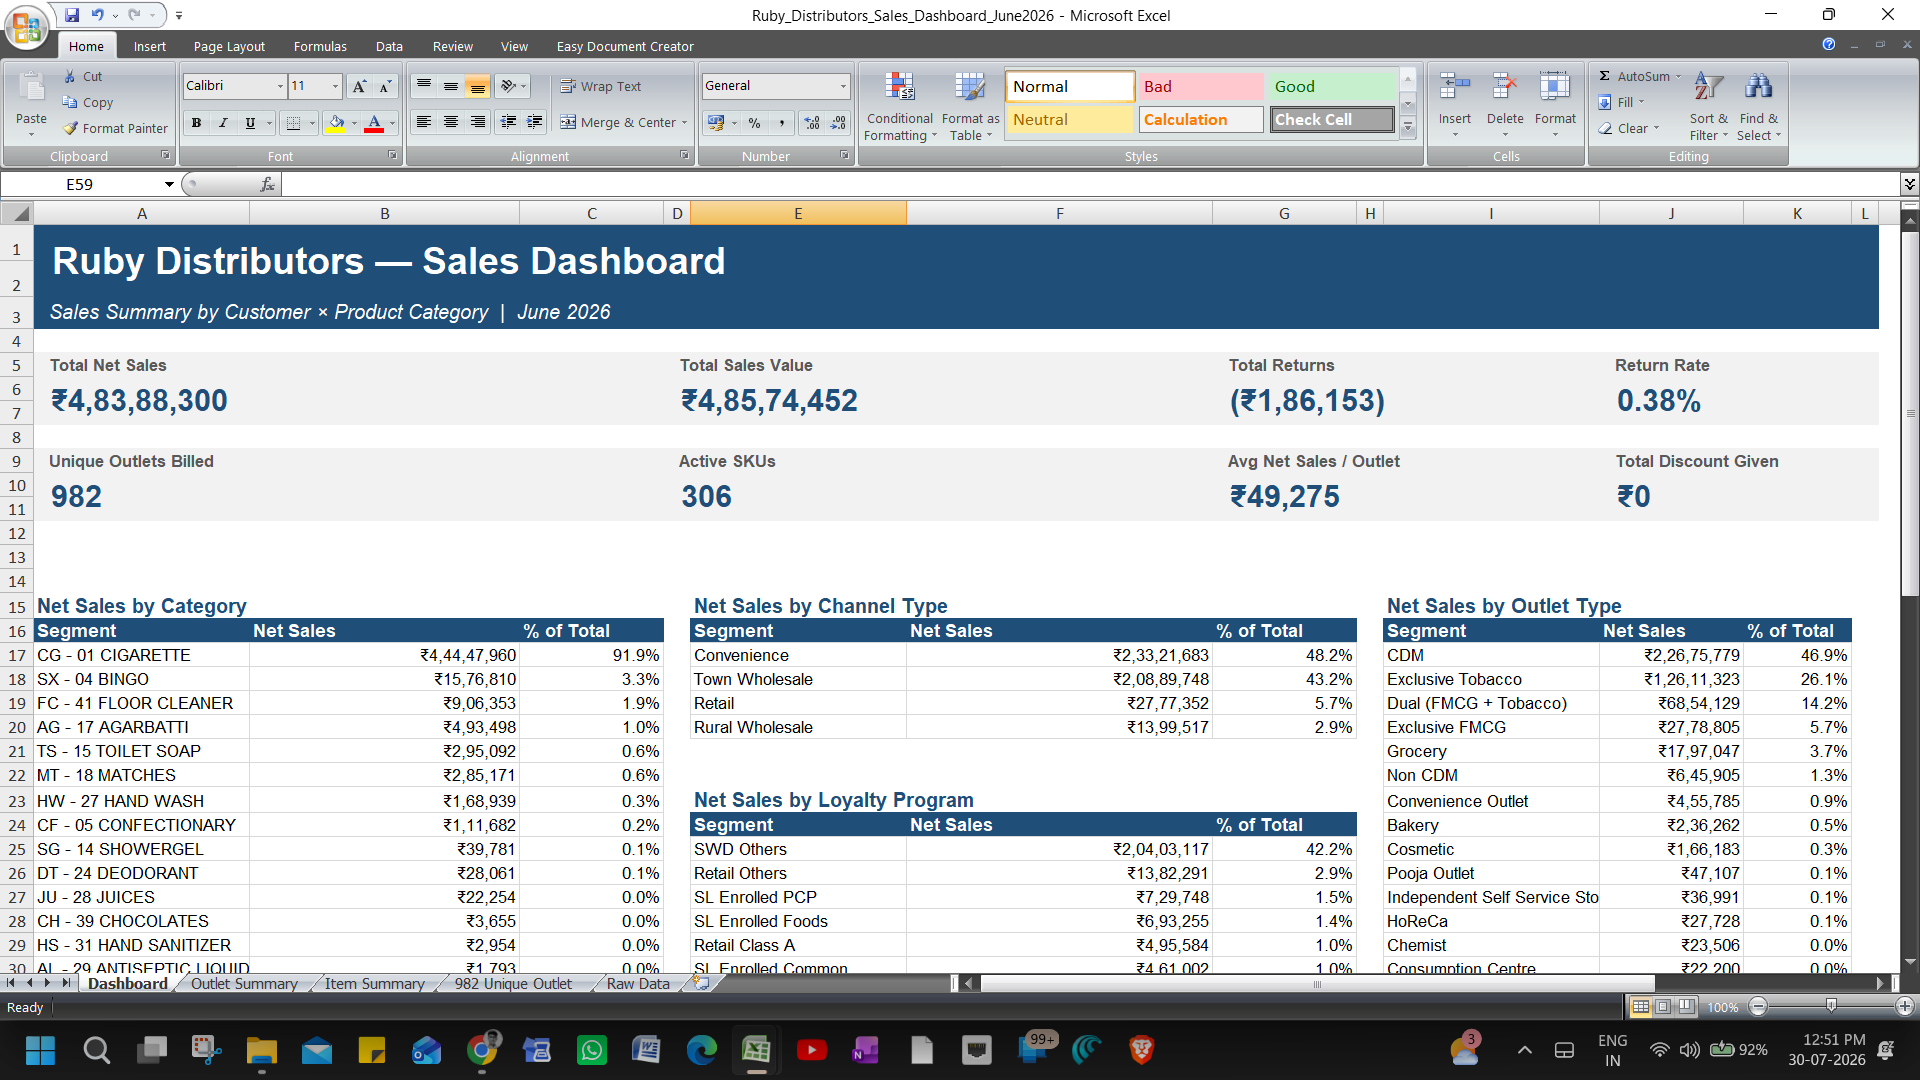Increase font size with Grow Font icon
This screenshot has width=1920, height=1080.
coord(359,86)
